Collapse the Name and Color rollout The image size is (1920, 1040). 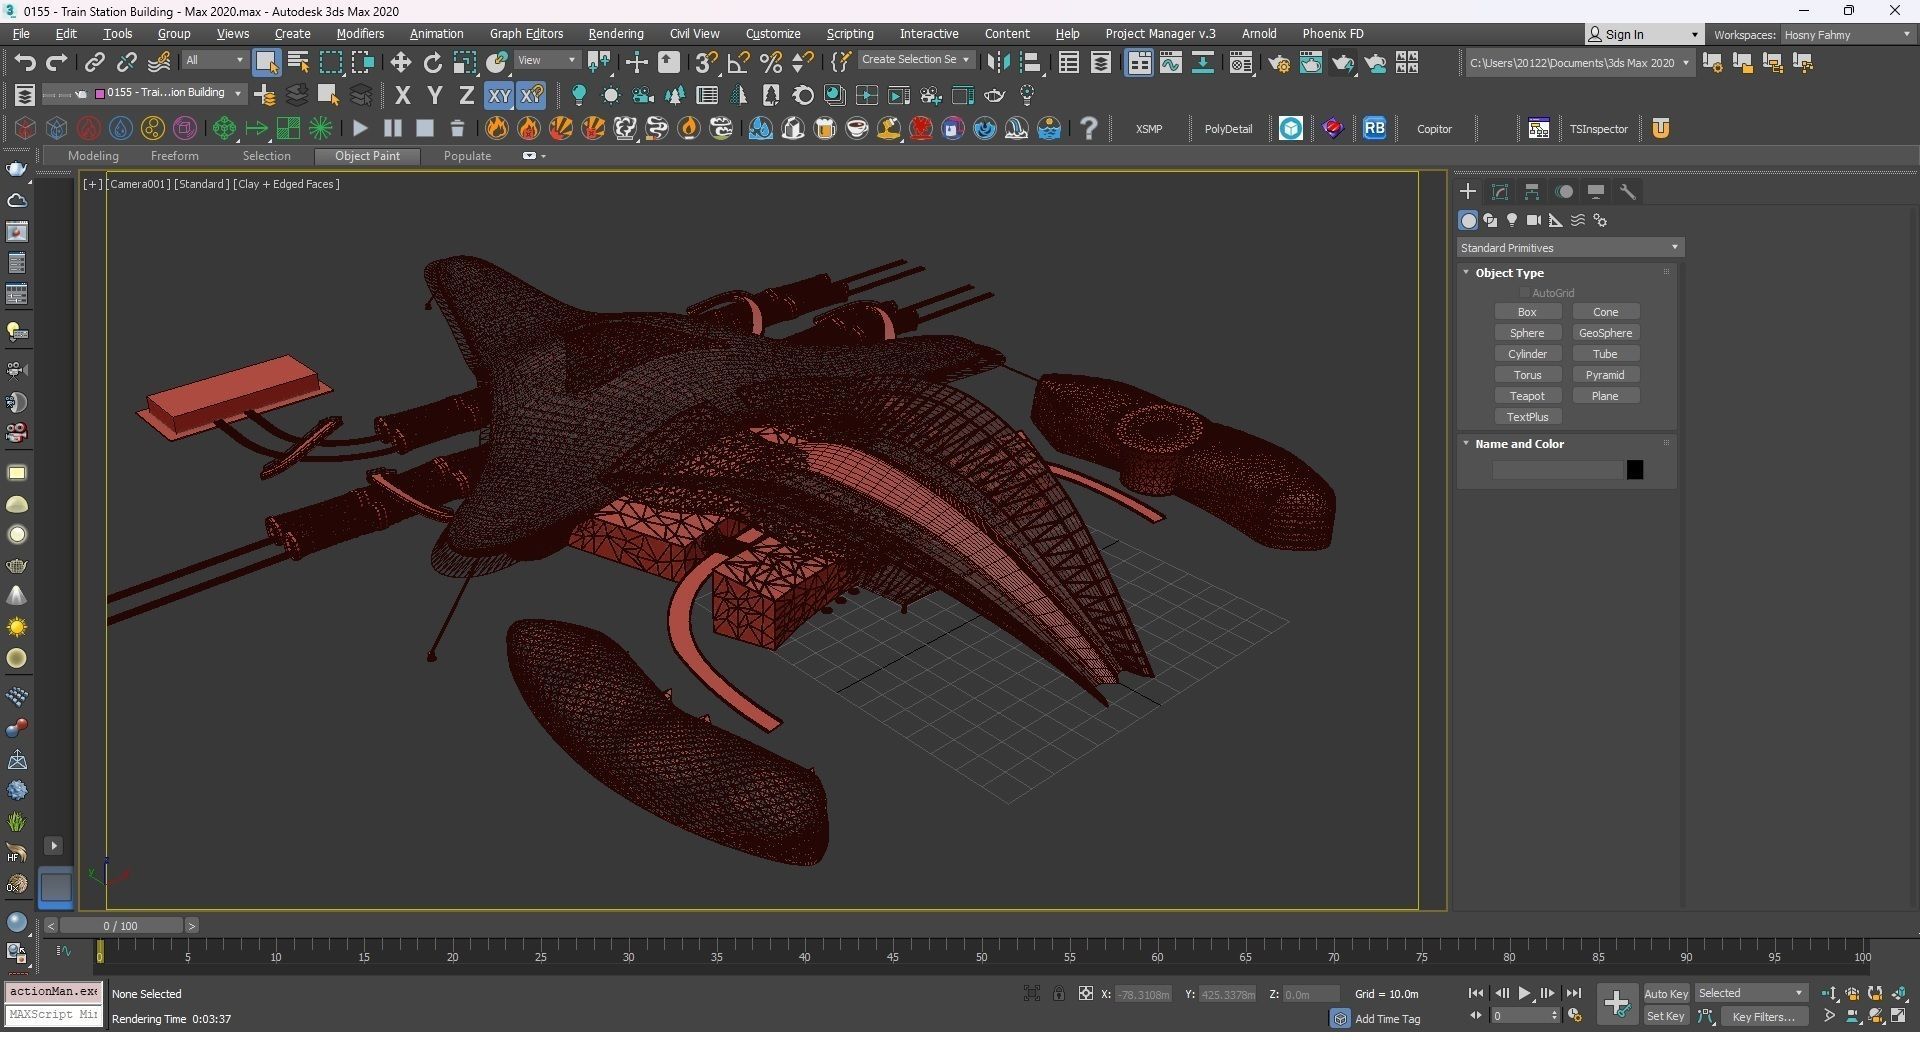click(1466, 444)
